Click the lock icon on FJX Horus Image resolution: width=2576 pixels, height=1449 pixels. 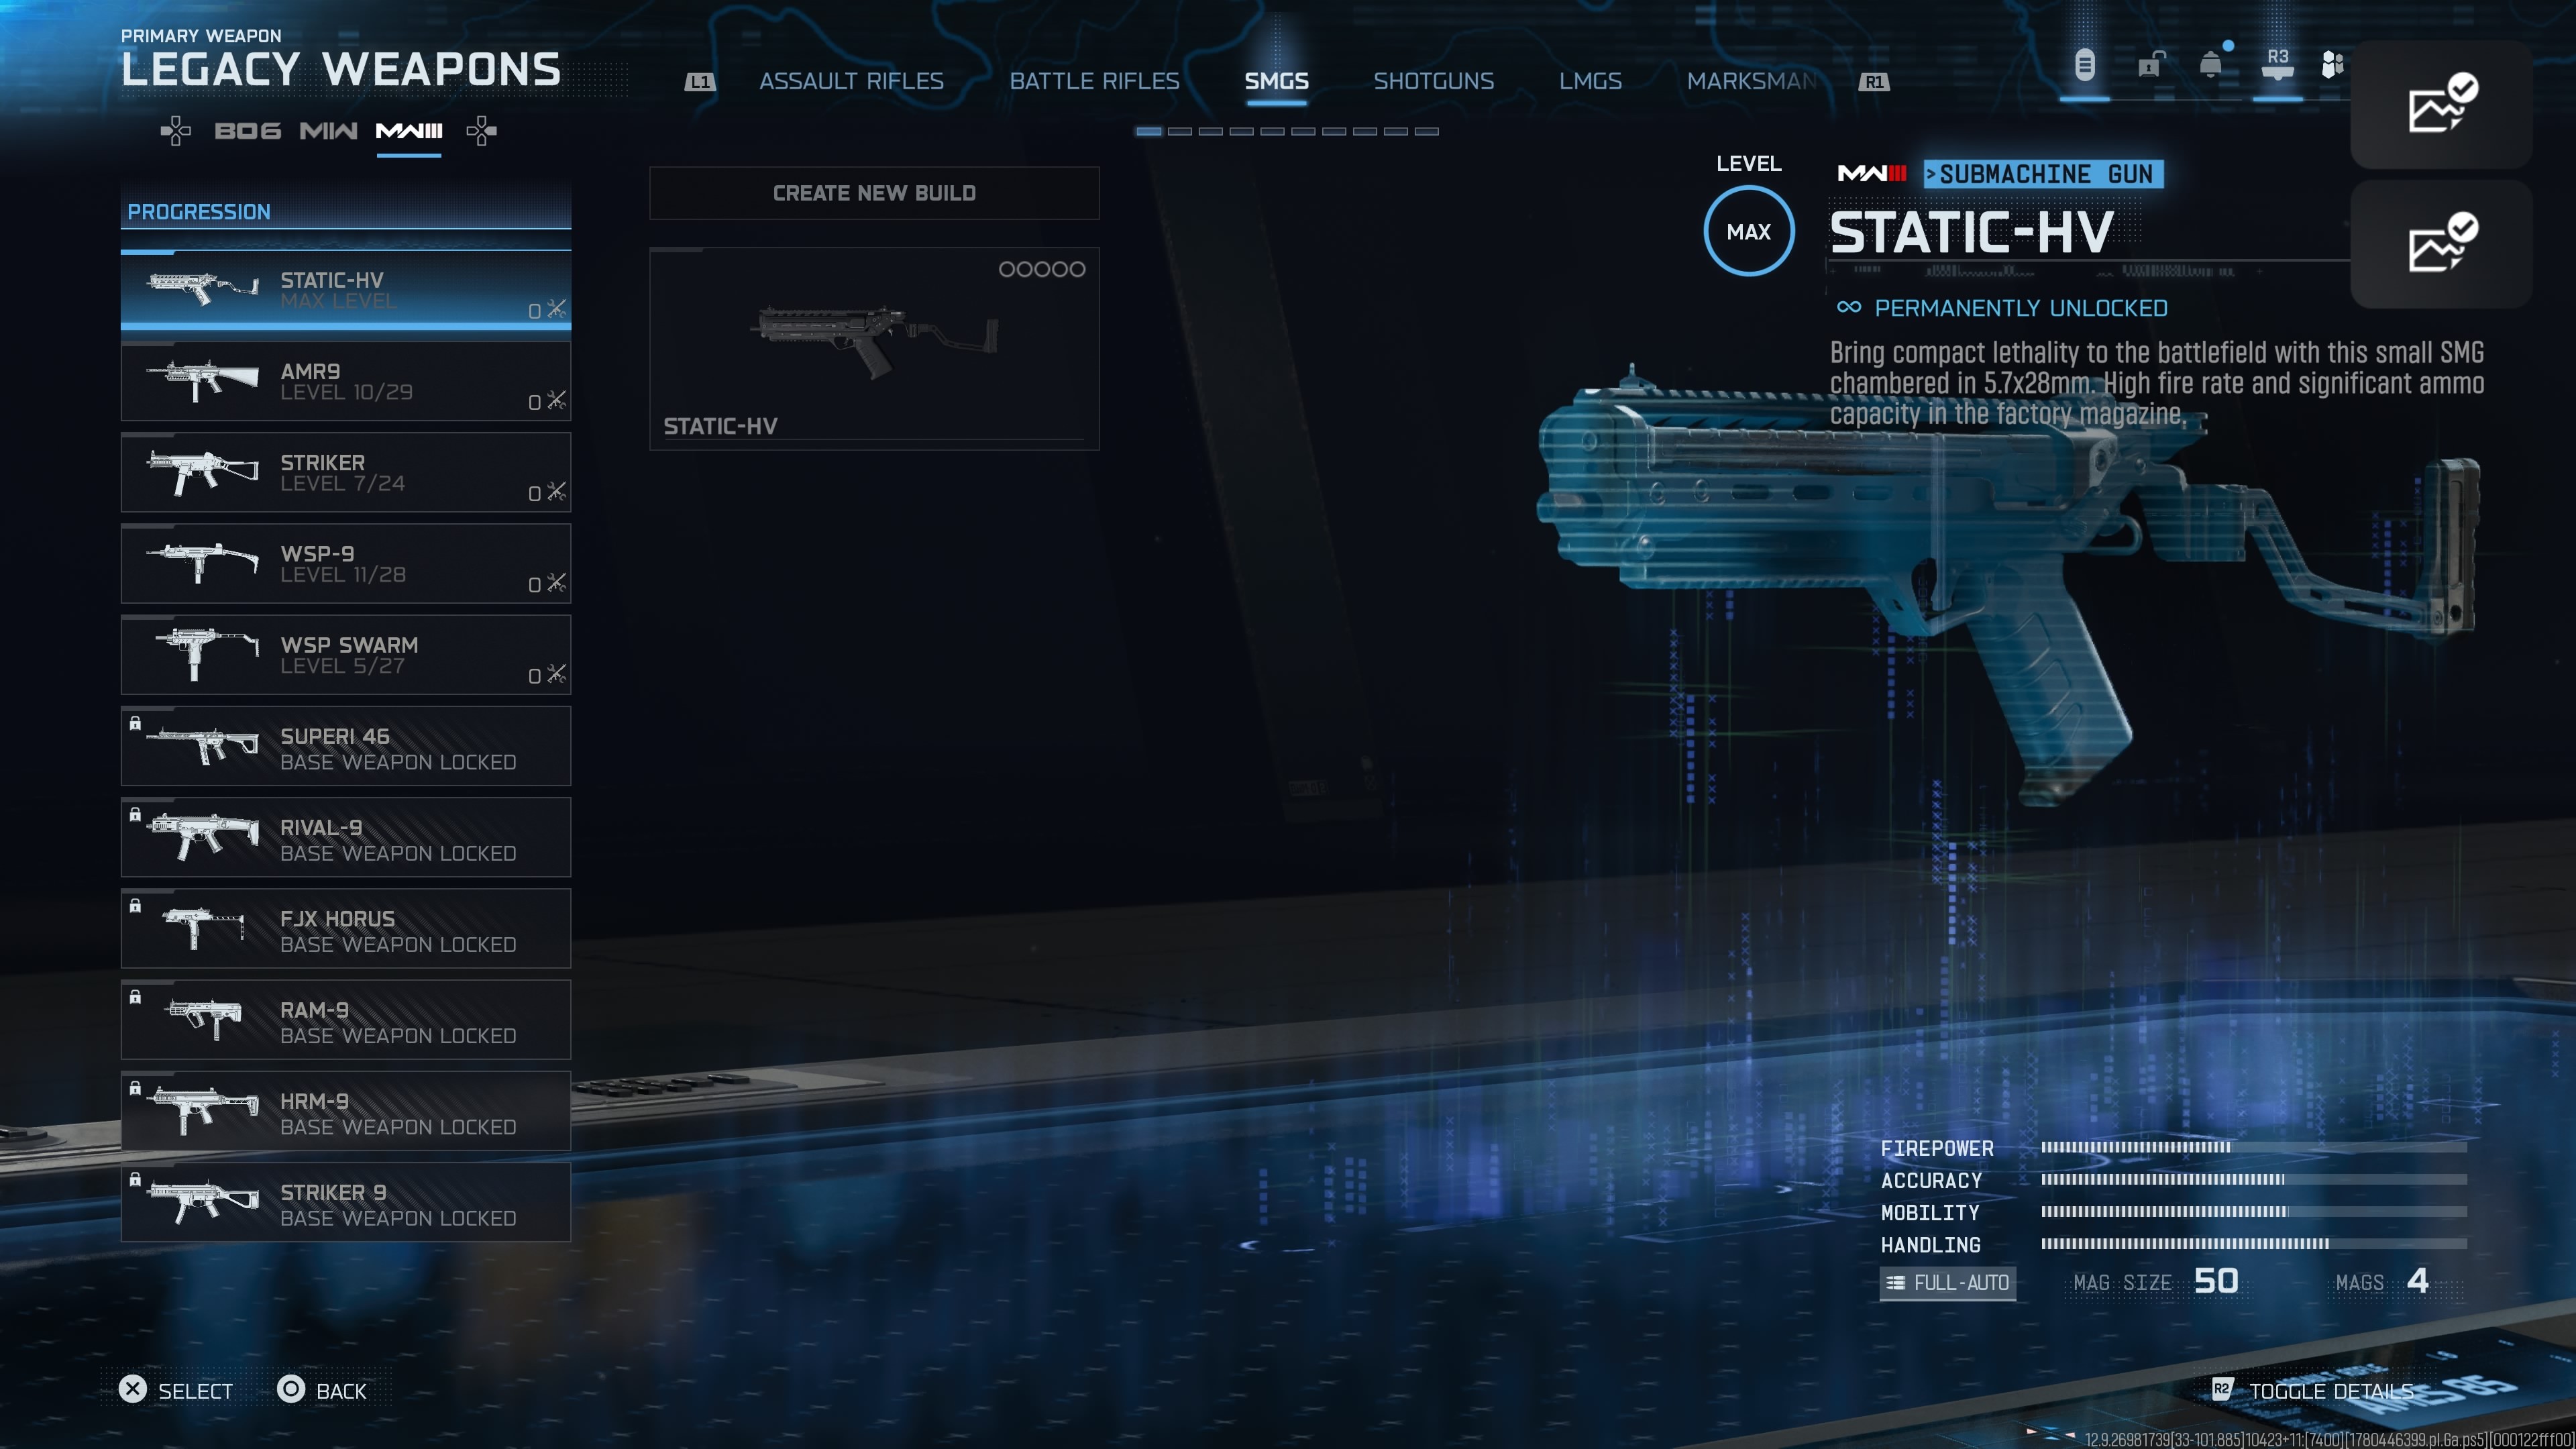click(135, 906)
